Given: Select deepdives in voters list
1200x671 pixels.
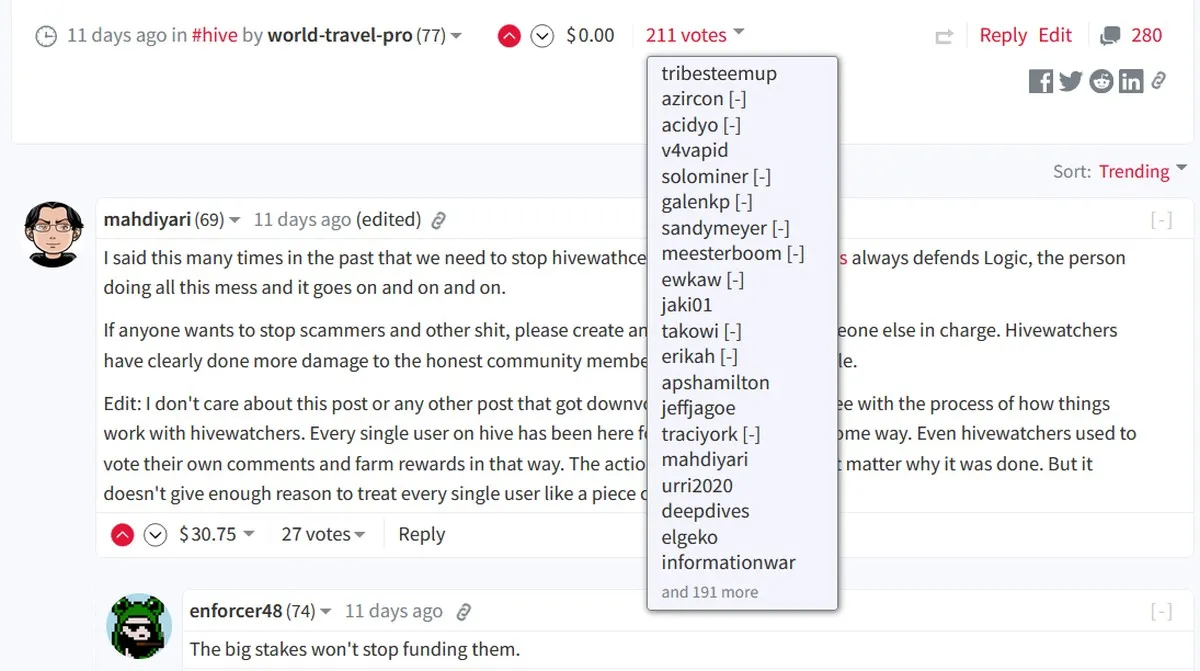Looking at the screenshot, I should [705, 511].
